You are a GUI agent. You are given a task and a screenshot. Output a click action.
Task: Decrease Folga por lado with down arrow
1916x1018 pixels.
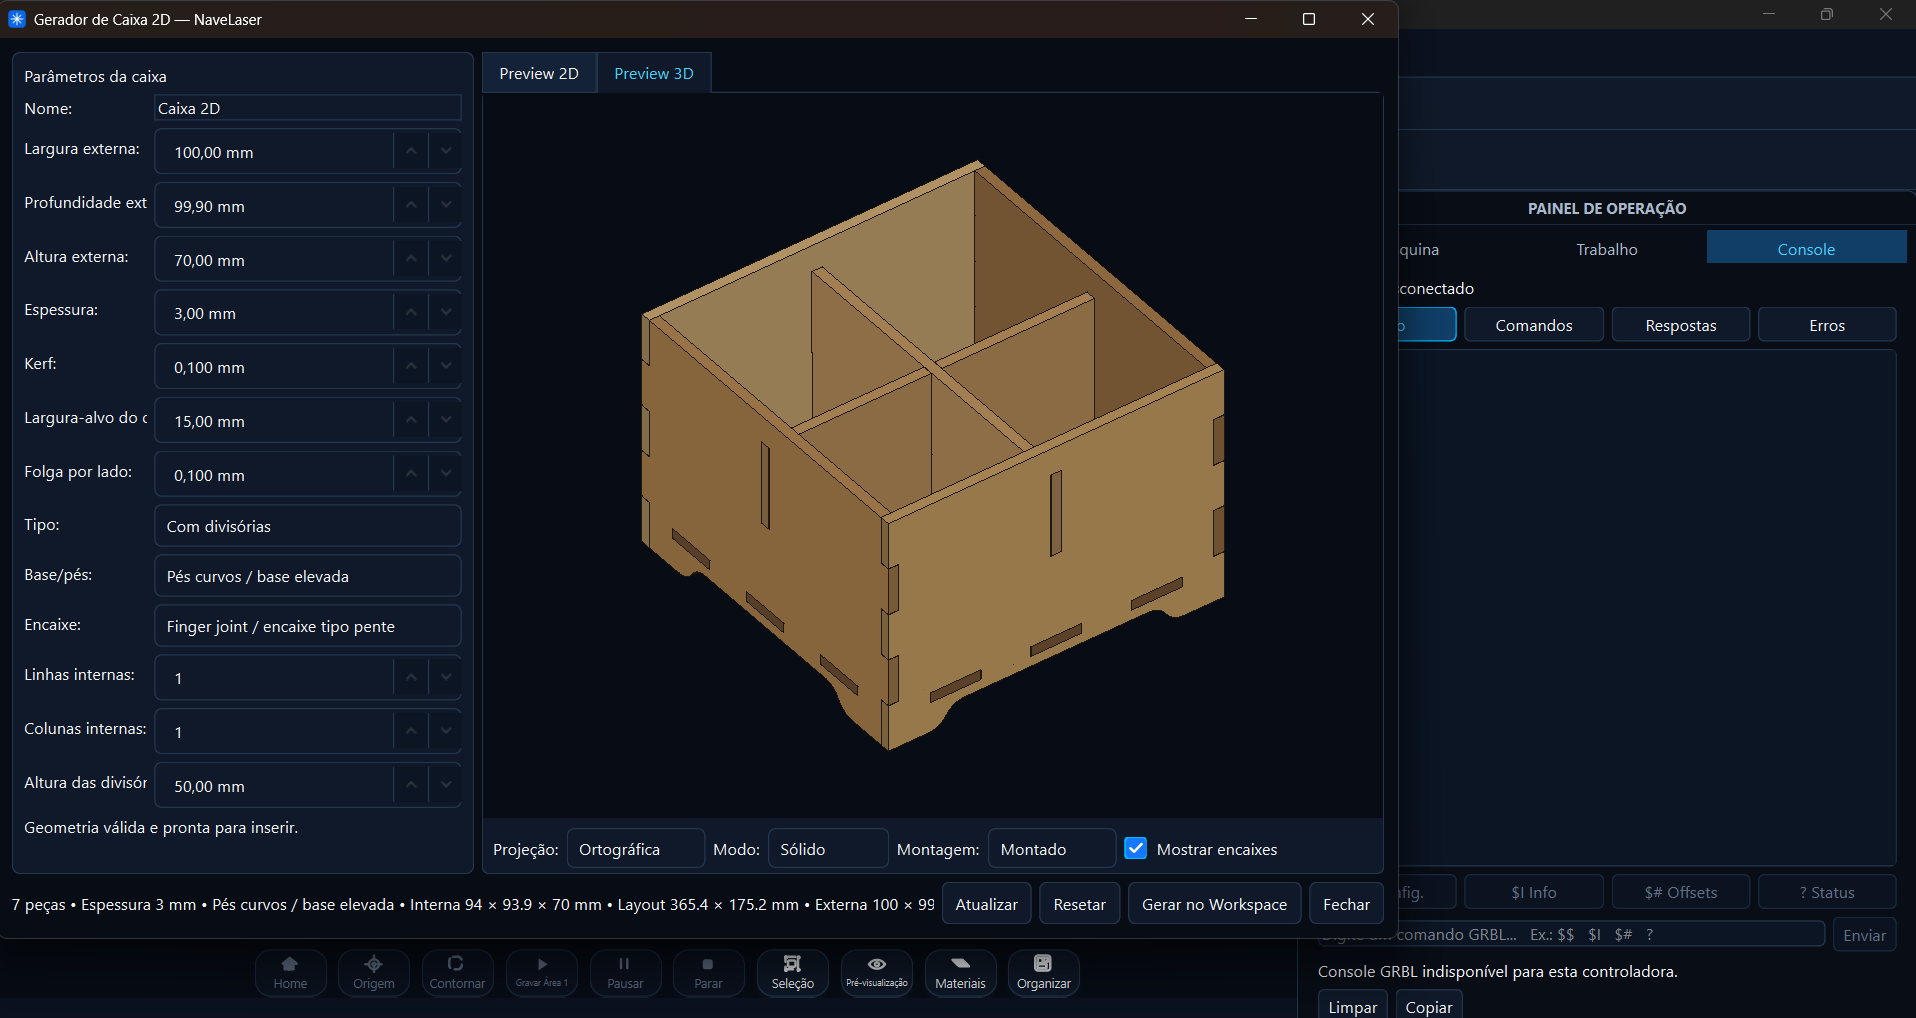pyautogui.click(x=446, y=475)
